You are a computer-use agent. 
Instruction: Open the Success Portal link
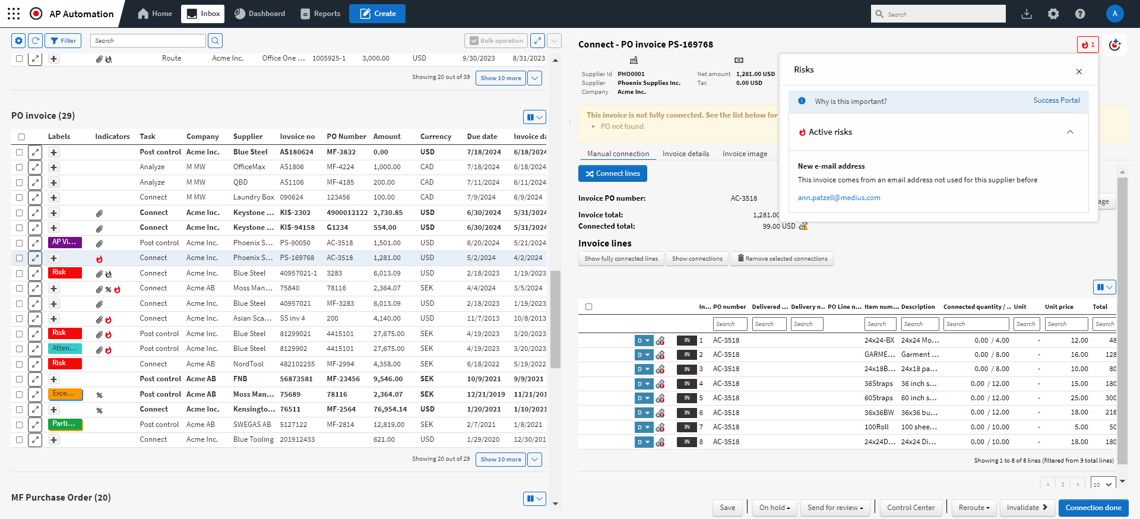click(x=1056, y=100)
